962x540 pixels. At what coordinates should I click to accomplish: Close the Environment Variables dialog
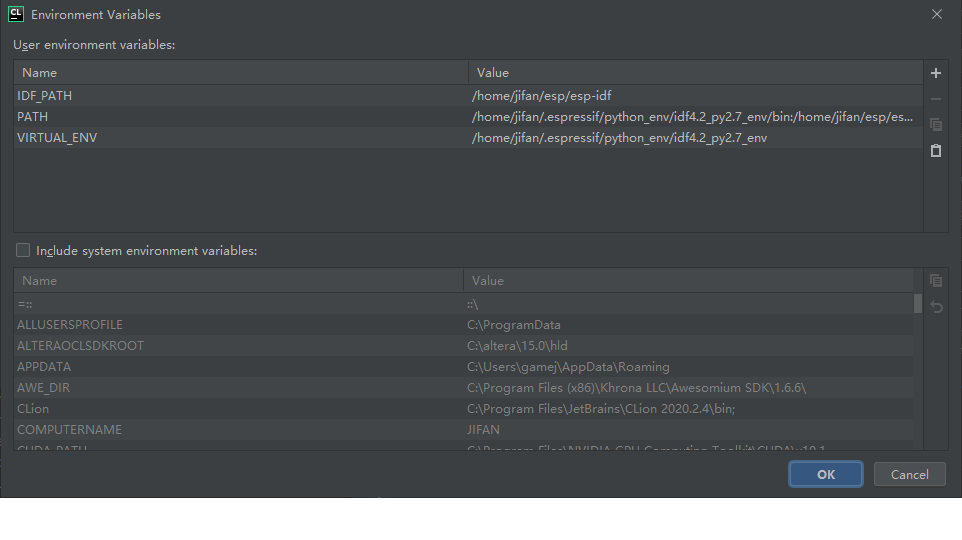[x=937, y=14]
